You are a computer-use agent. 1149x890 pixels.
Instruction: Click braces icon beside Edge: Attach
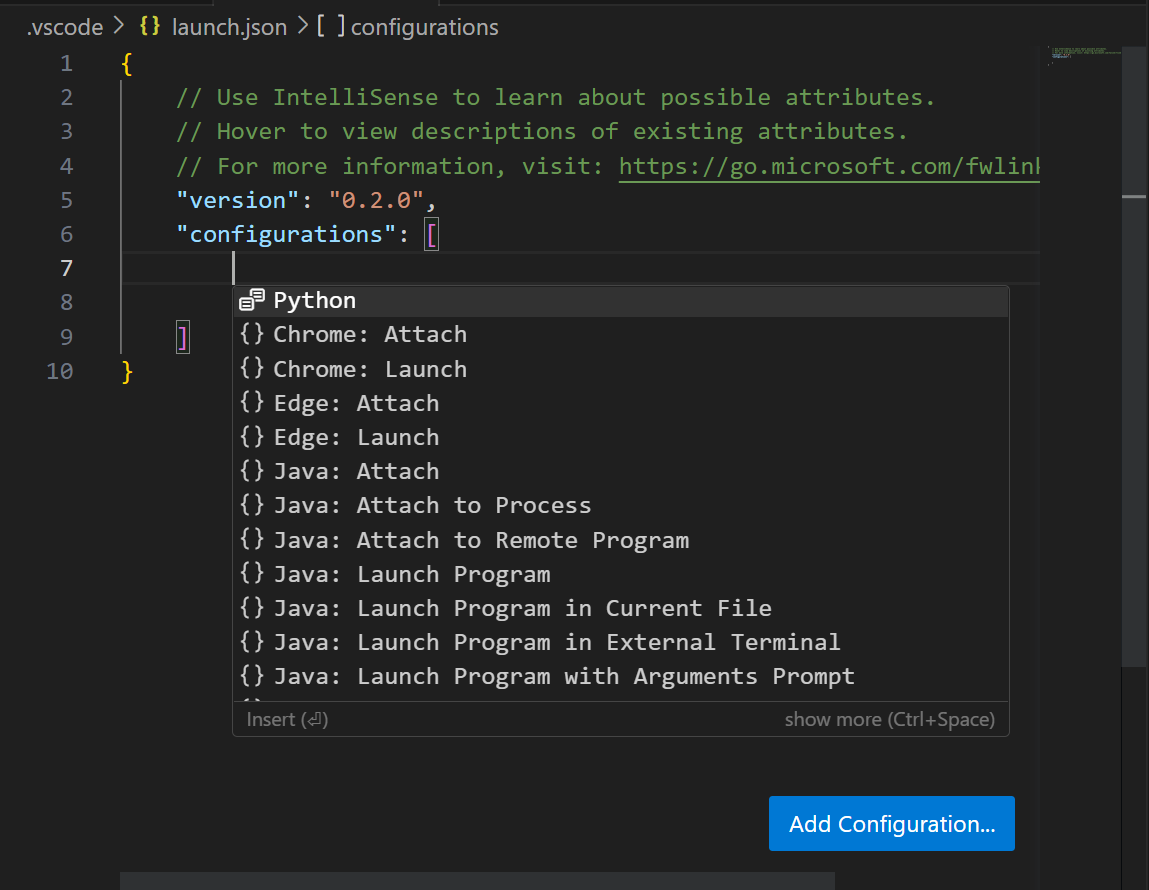click(252, 402)
